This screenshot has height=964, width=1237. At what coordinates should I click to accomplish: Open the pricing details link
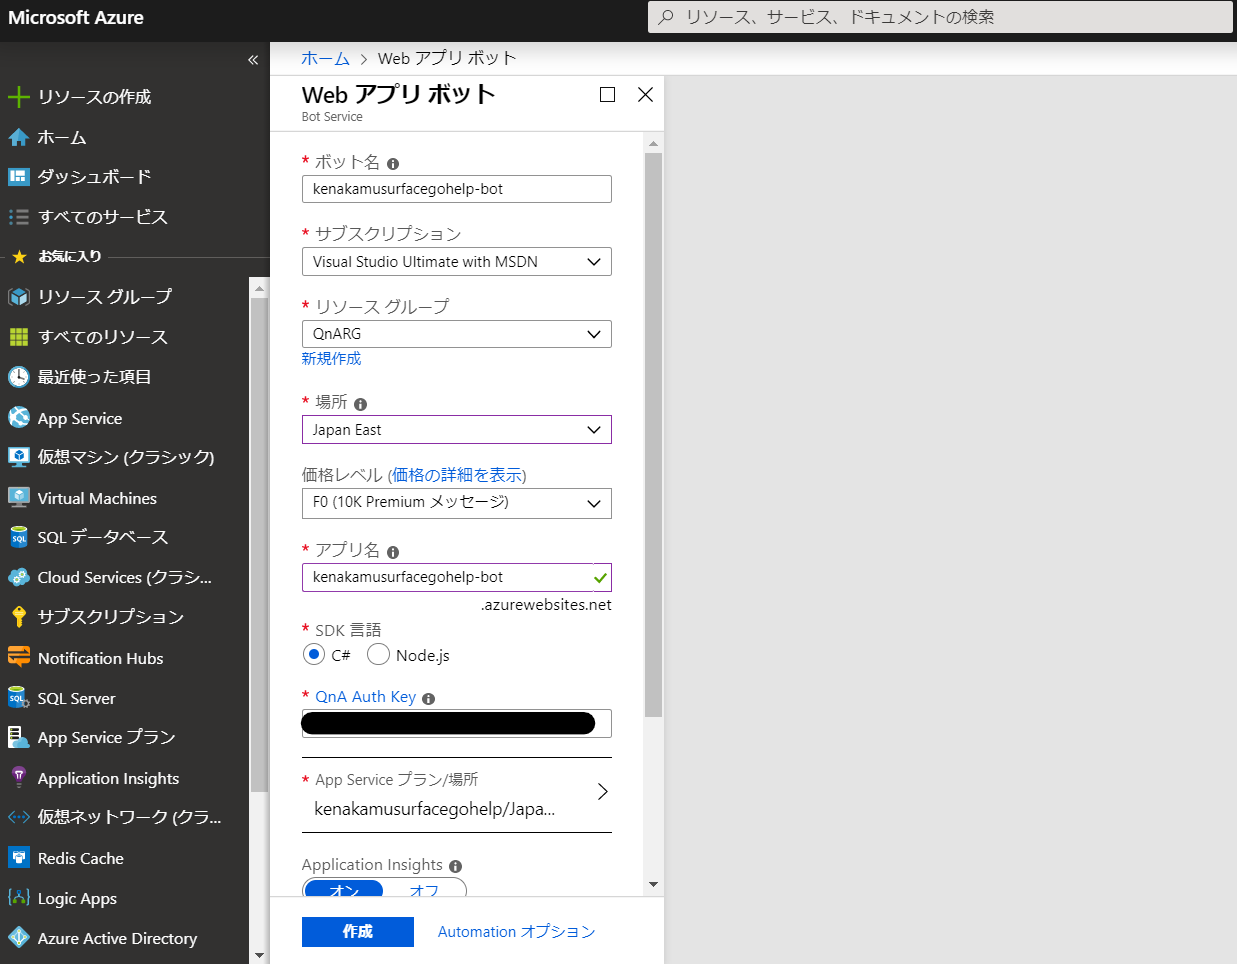point(457,475)
